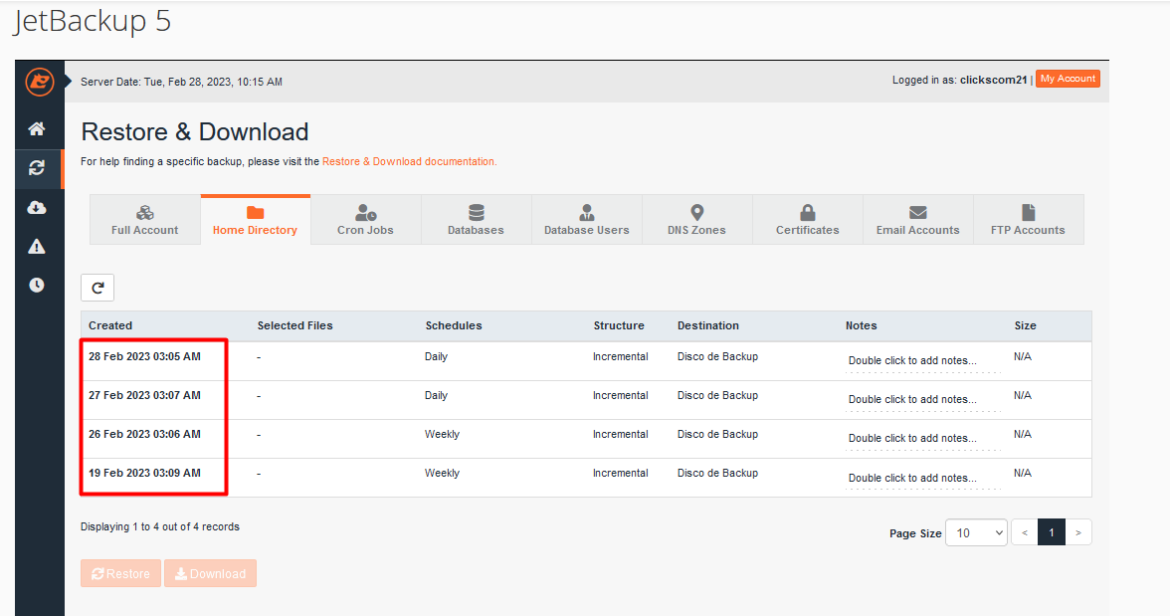Click the warning triangle icon in the sidebar
The image size is (1170, 616).
tap(38, 245)
